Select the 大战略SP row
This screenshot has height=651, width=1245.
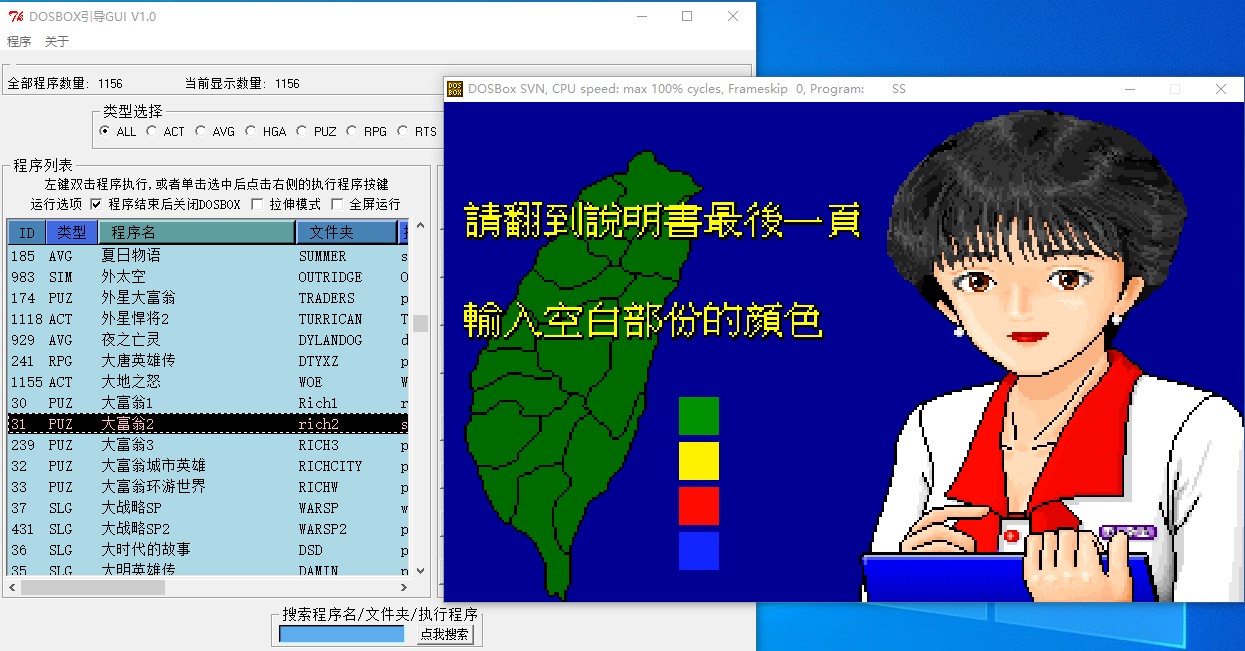point(208,508)
